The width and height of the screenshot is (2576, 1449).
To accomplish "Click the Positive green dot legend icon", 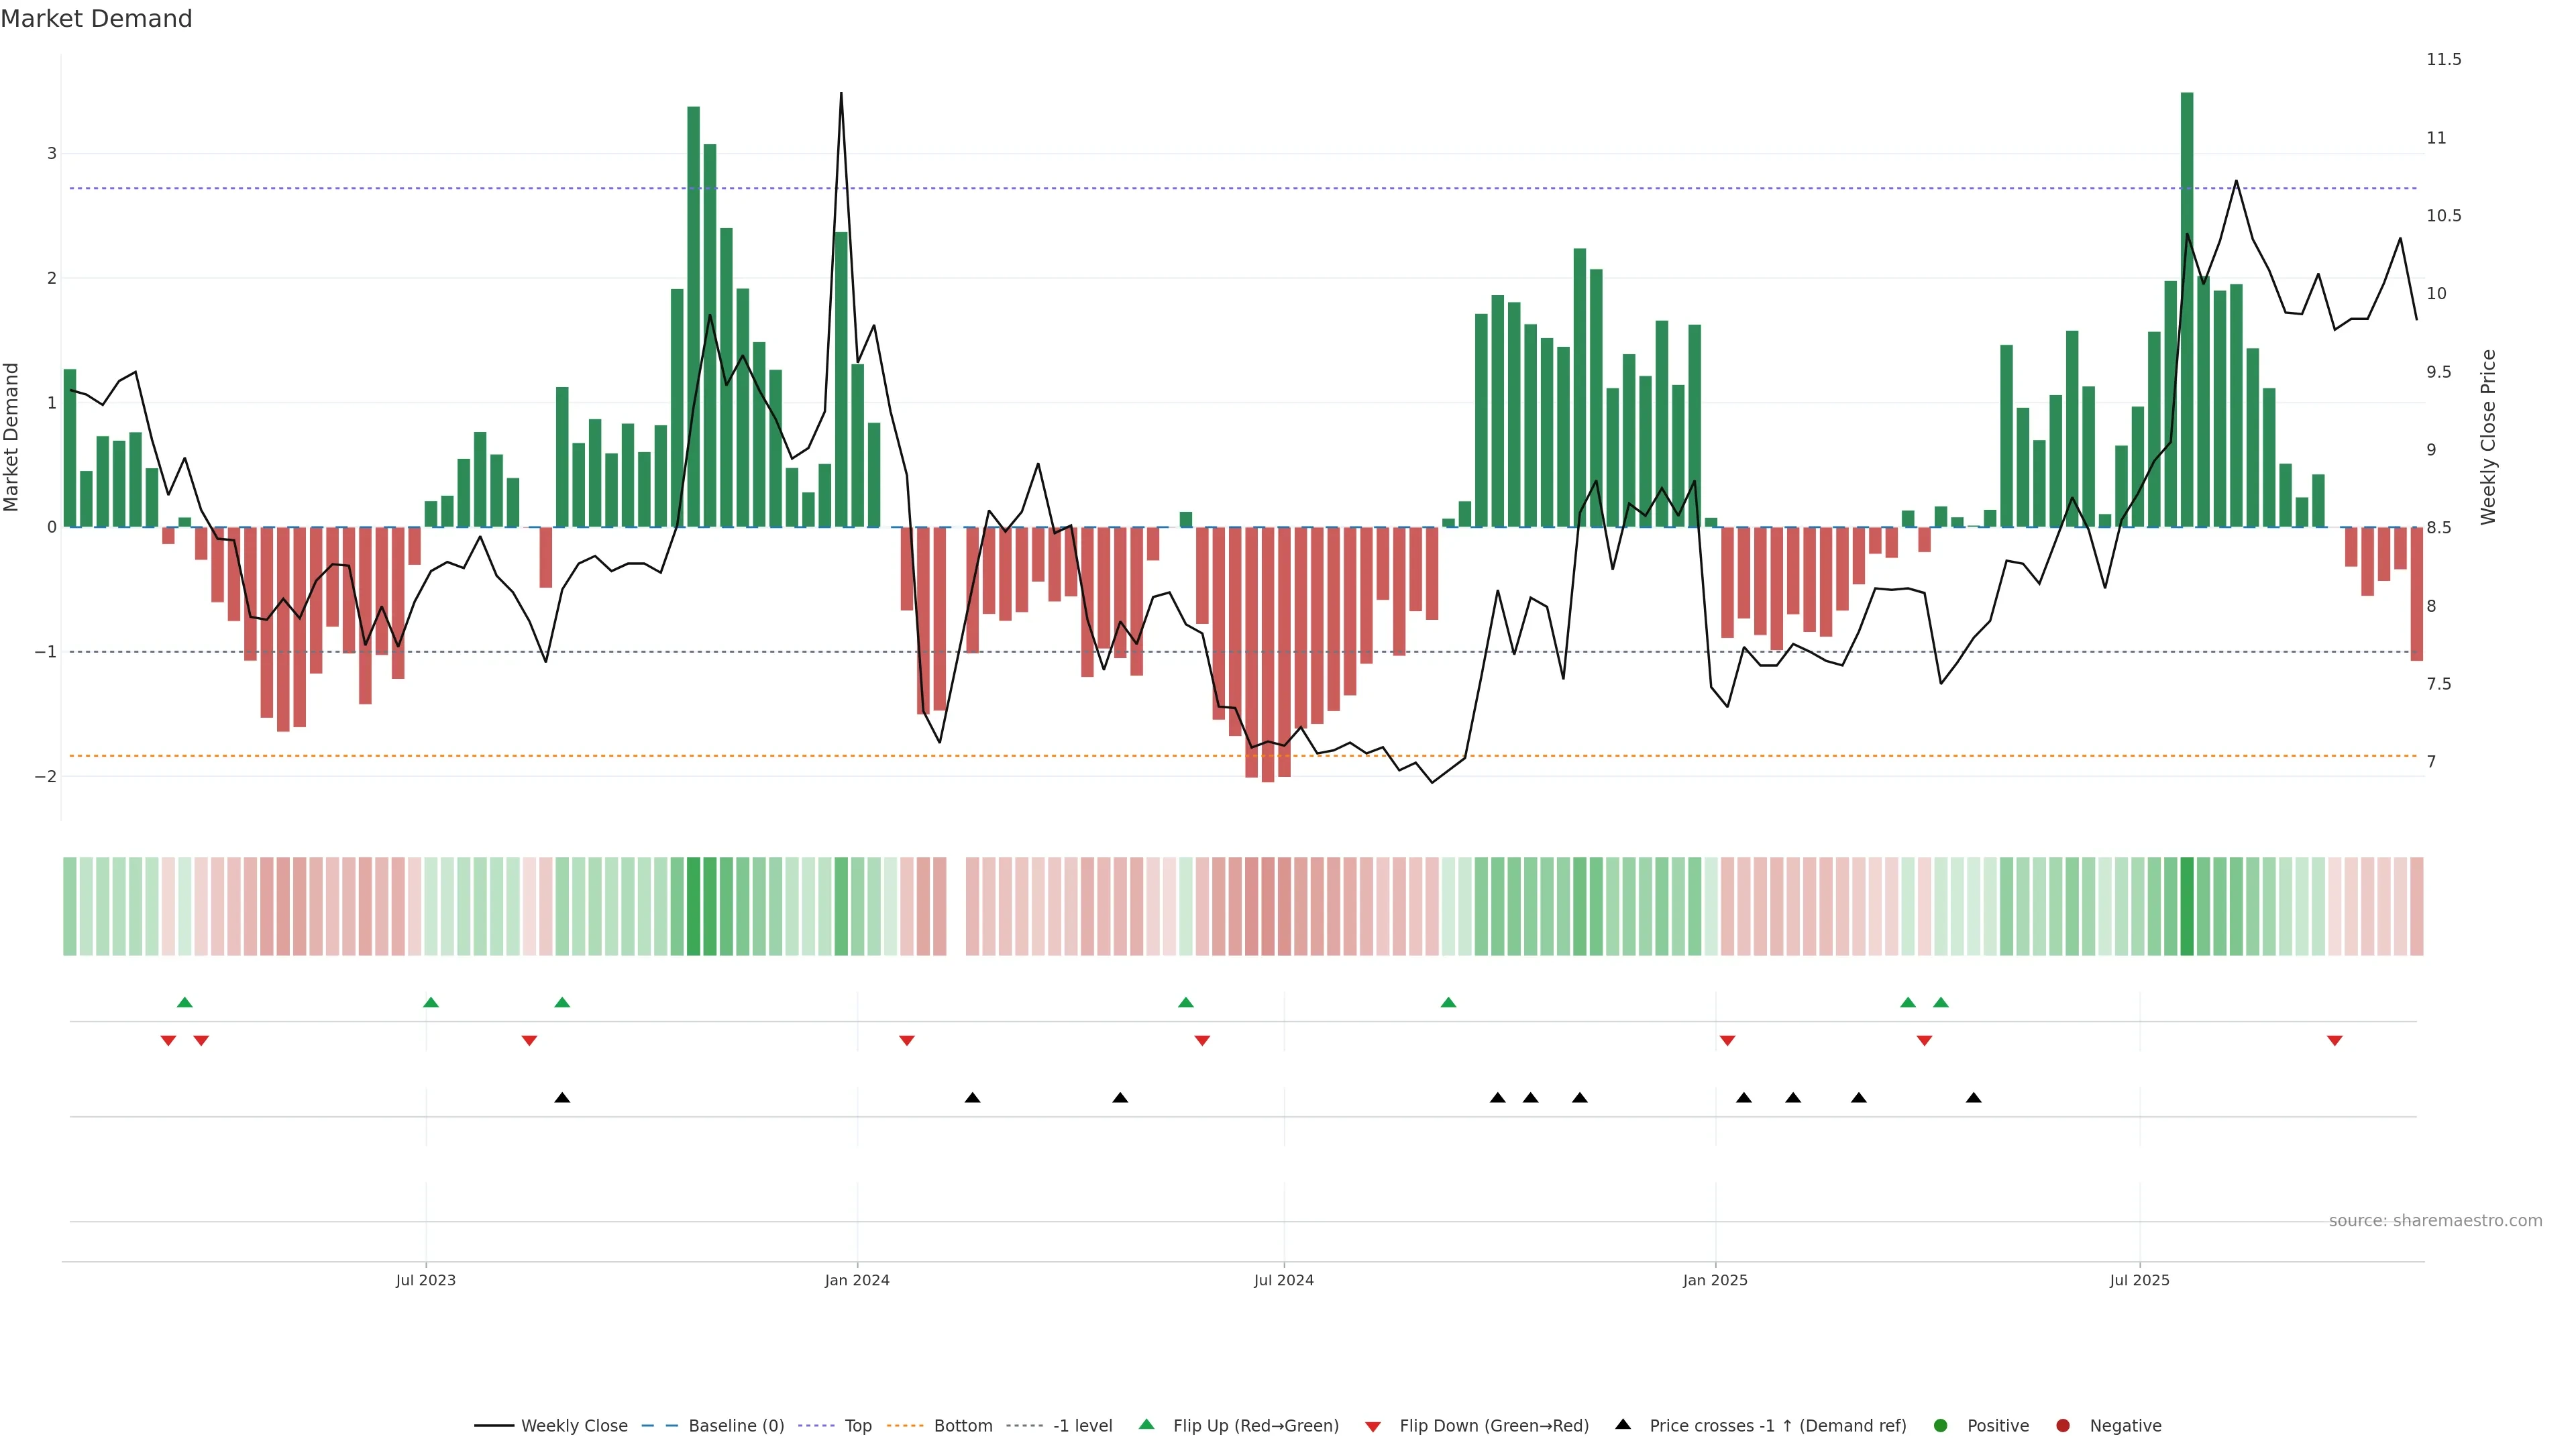I will click(1941, 1426).
